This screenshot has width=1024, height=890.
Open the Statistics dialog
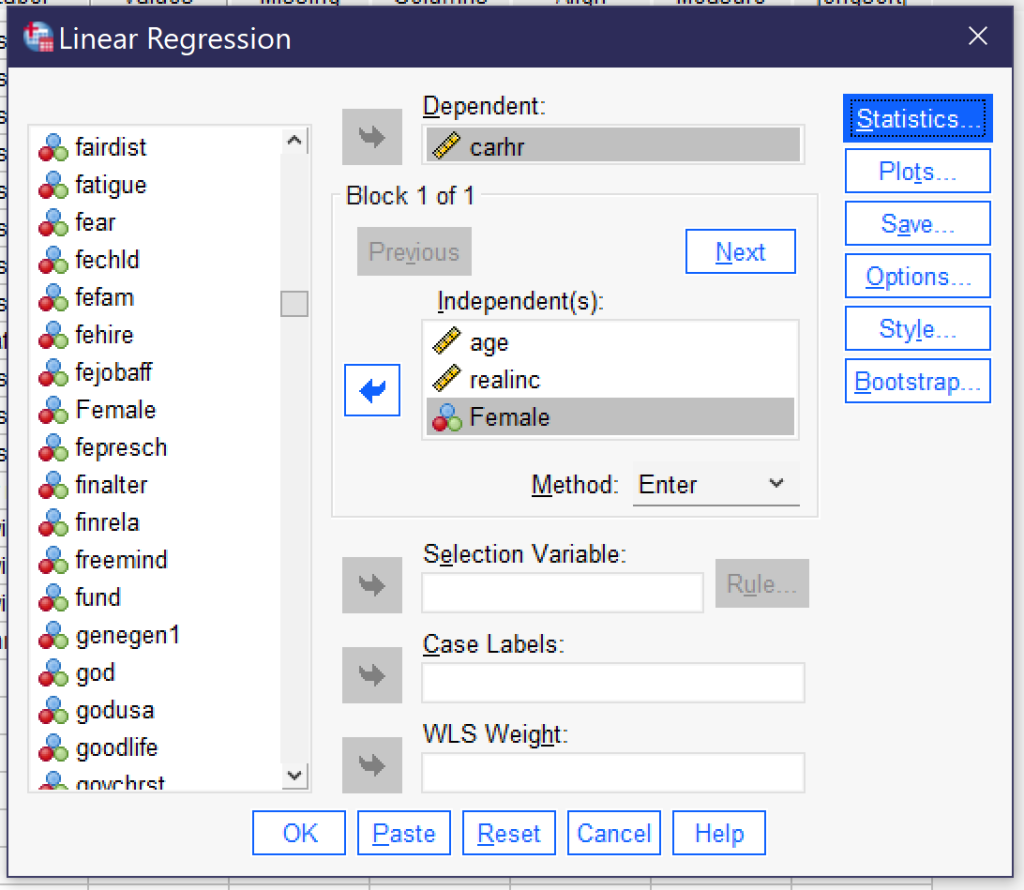[x=917, y=118]
